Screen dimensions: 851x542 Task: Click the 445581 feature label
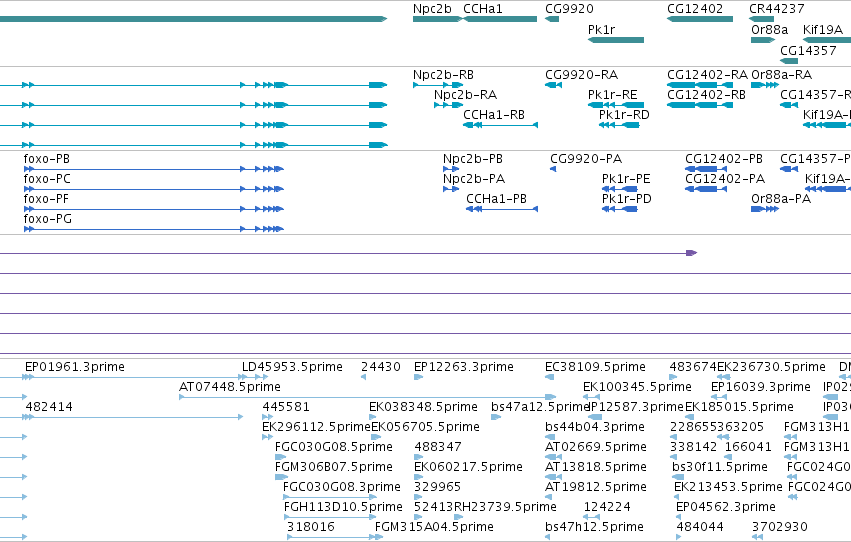point(285,407)
